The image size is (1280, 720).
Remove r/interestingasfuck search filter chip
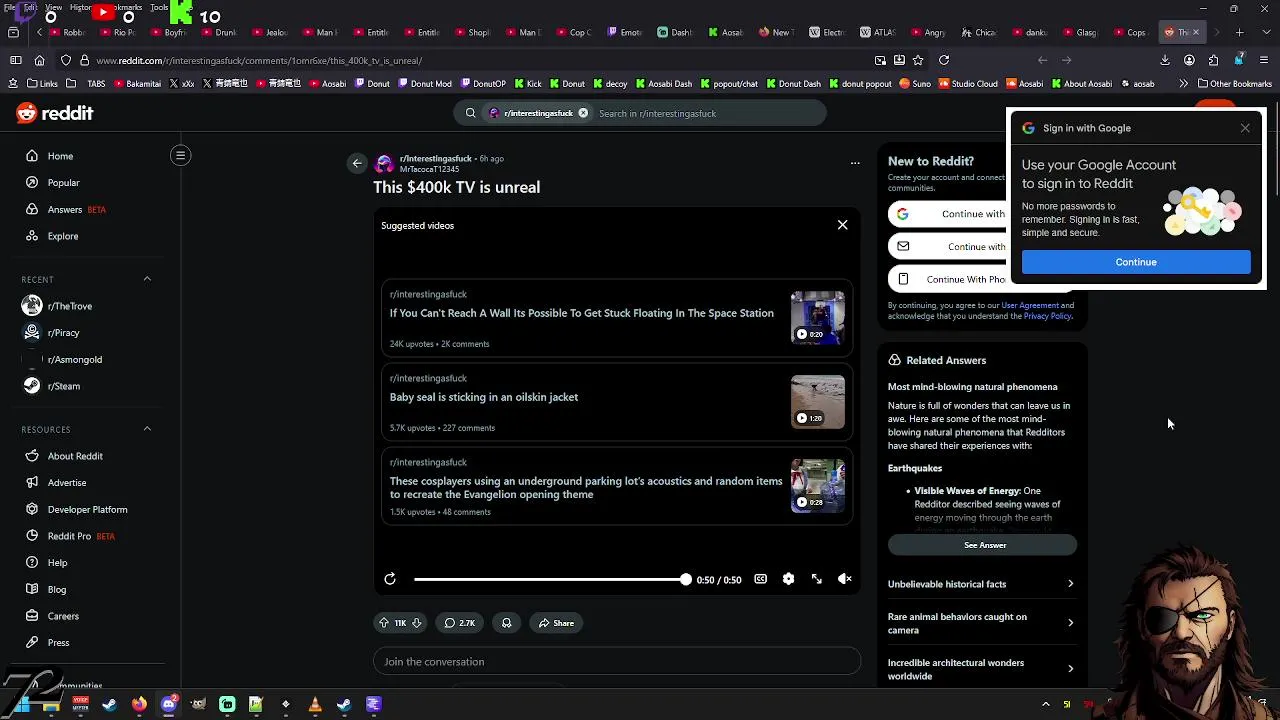pyautogui.click(x=583, y=113)
